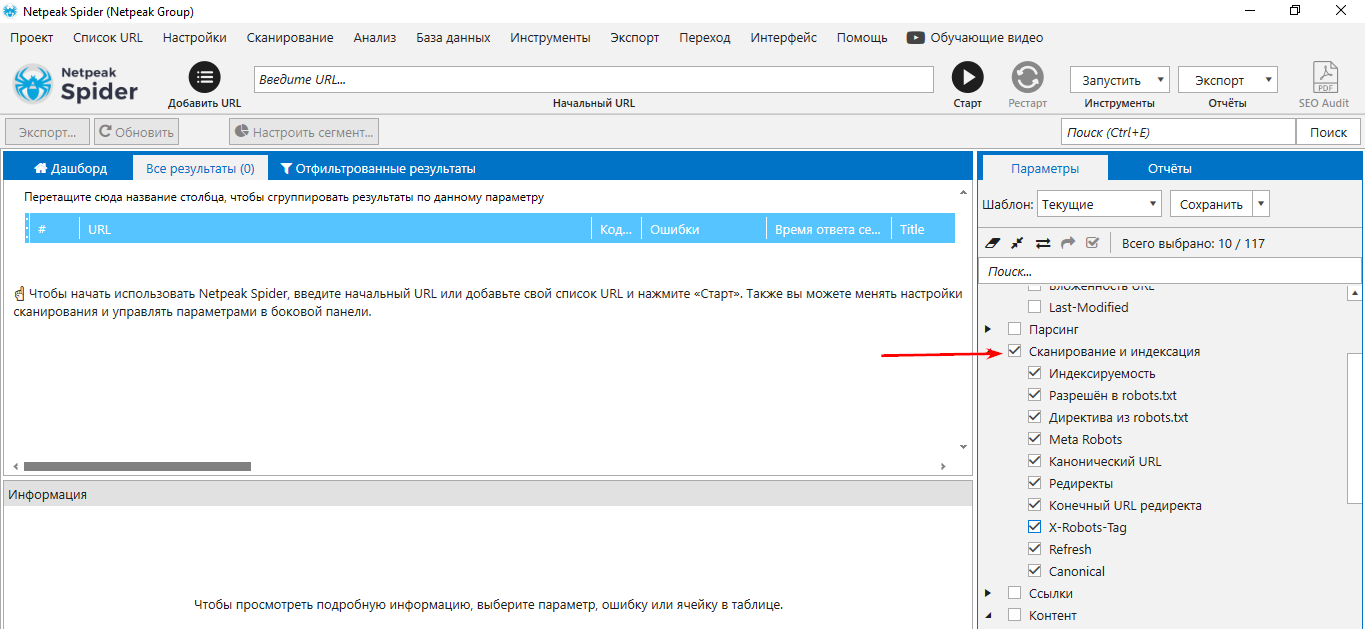Open the Проект menu

(32, 37)
